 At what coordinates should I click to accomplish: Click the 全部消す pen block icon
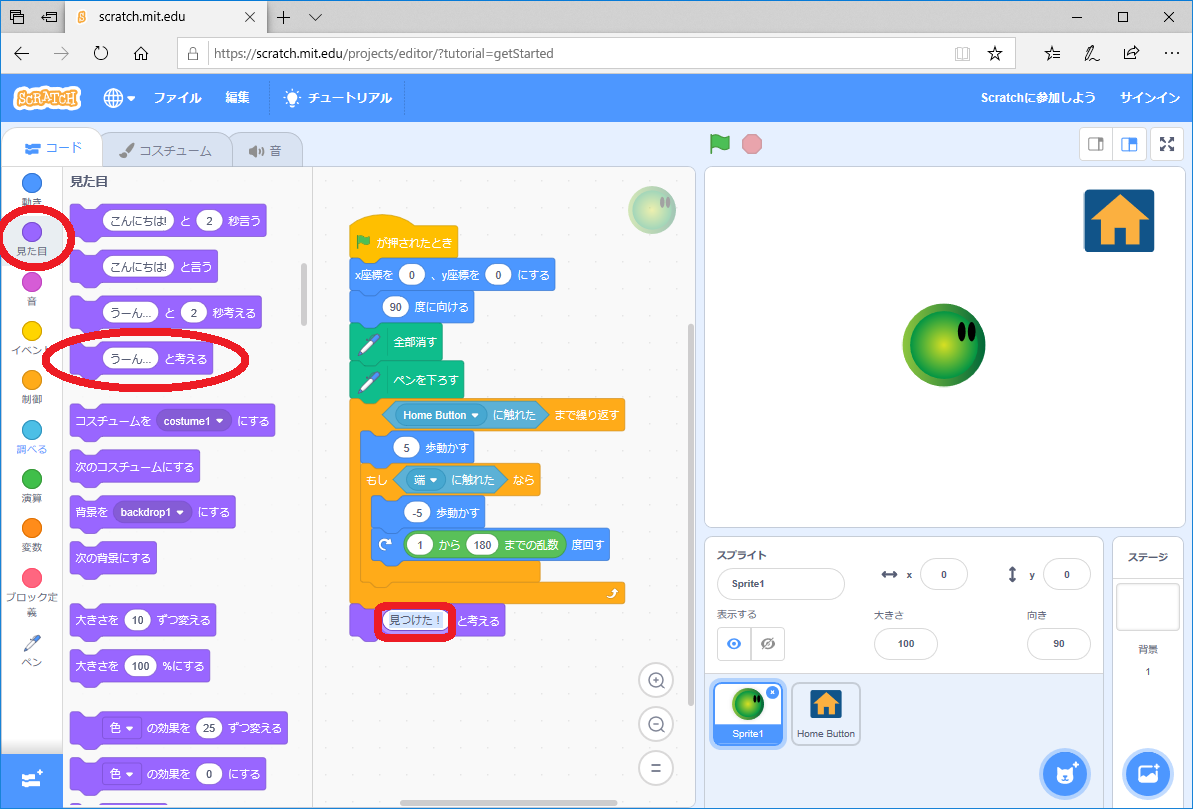point(369,343)
